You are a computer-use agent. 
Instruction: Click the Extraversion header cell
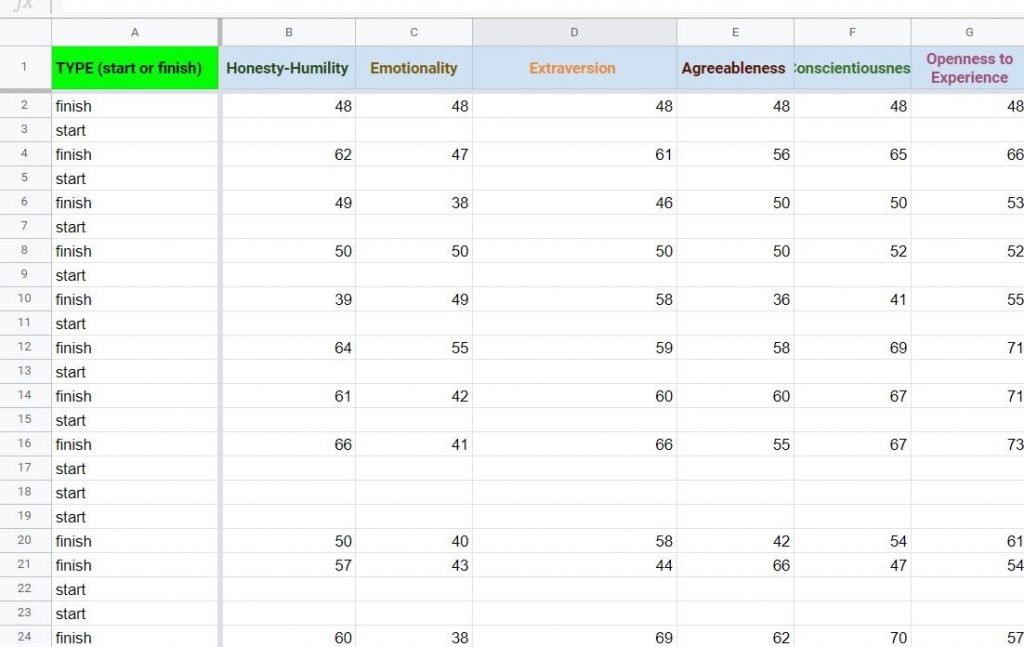[574, 68]
